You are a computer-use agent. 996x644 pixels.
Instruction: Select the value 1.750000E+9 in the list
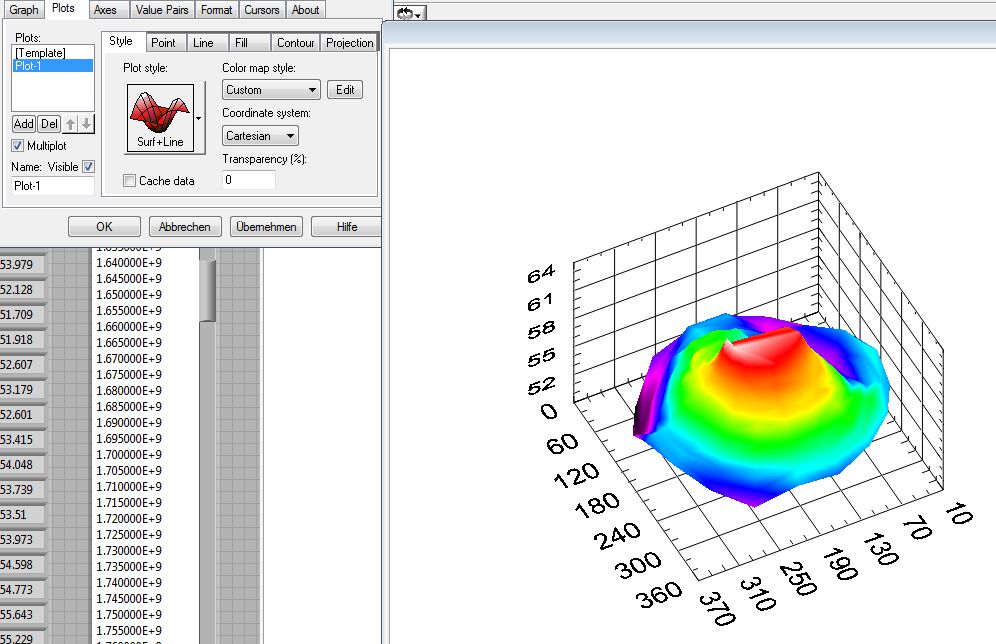[x=129, y=615]
